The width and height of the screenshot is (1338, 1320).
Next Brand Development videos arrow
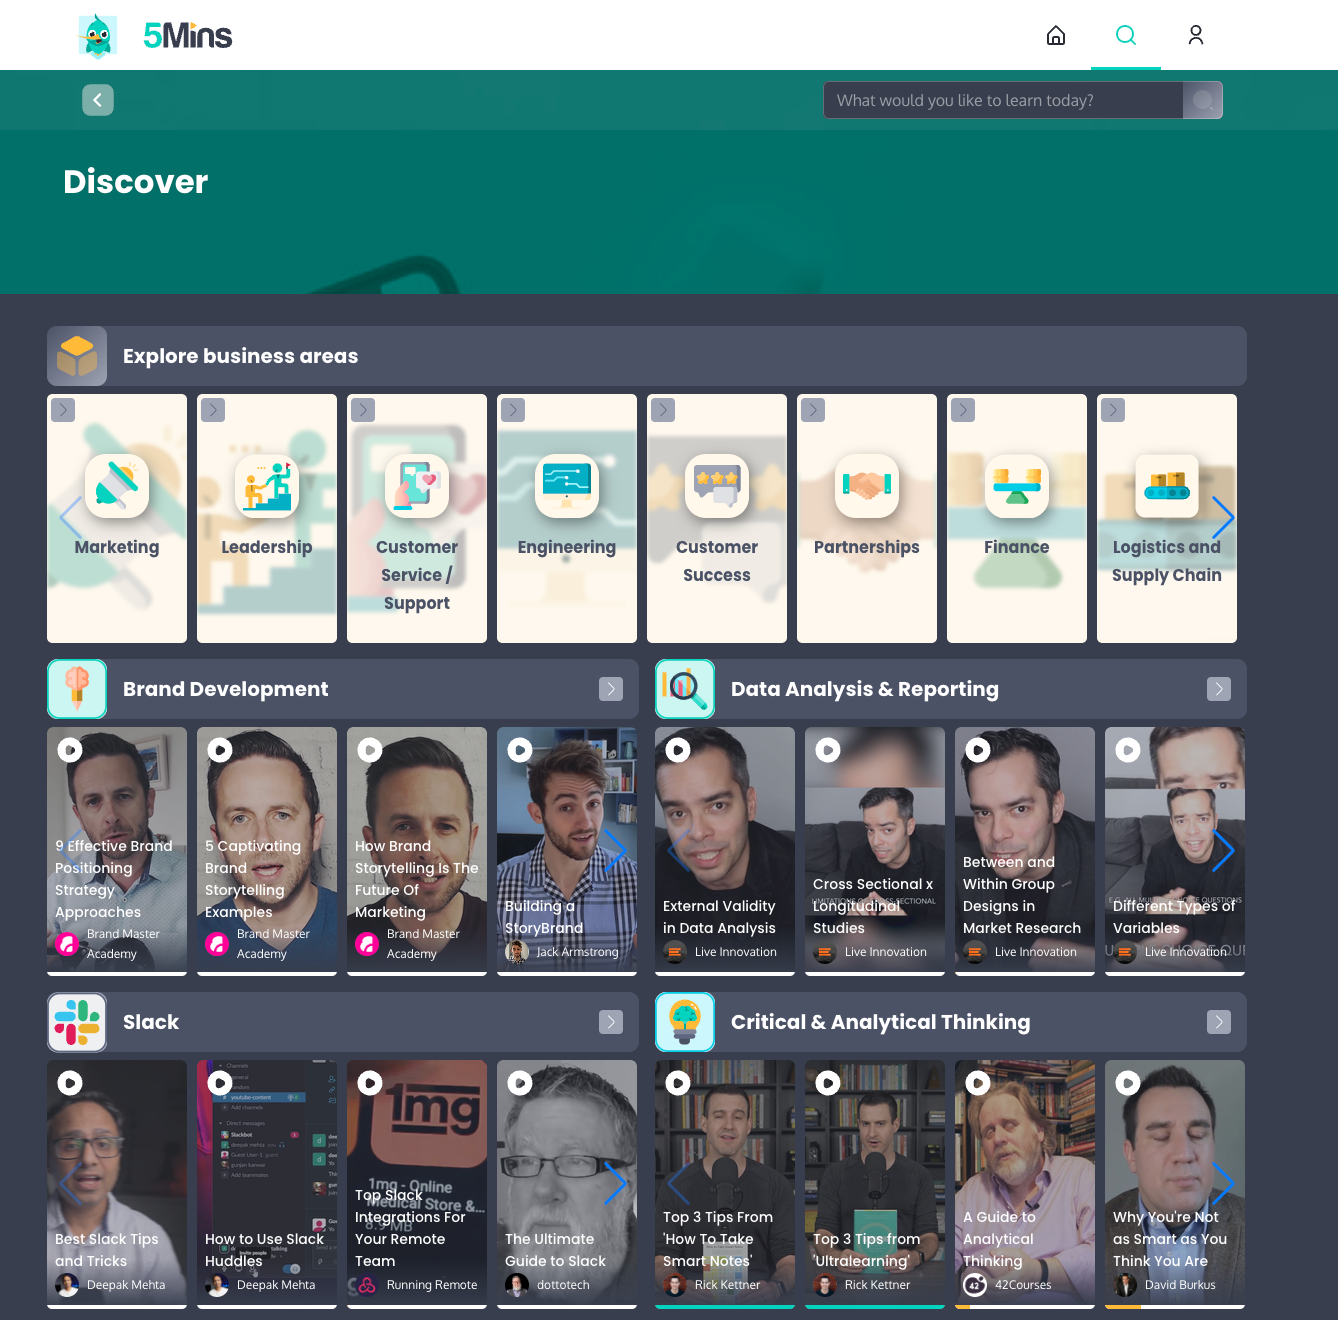[615, 850]
